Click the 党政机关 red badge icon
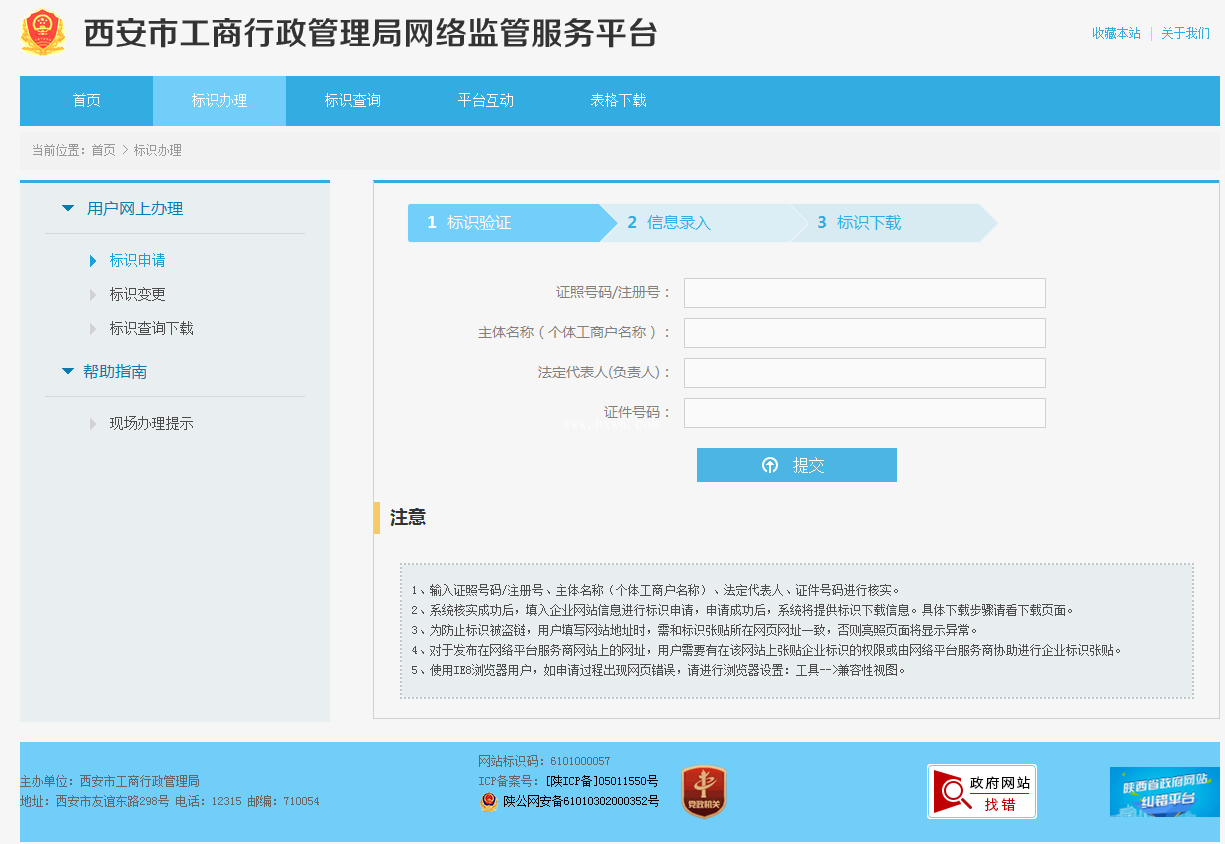The width and height of the screenshot is (1225, 844). point(704,791)
